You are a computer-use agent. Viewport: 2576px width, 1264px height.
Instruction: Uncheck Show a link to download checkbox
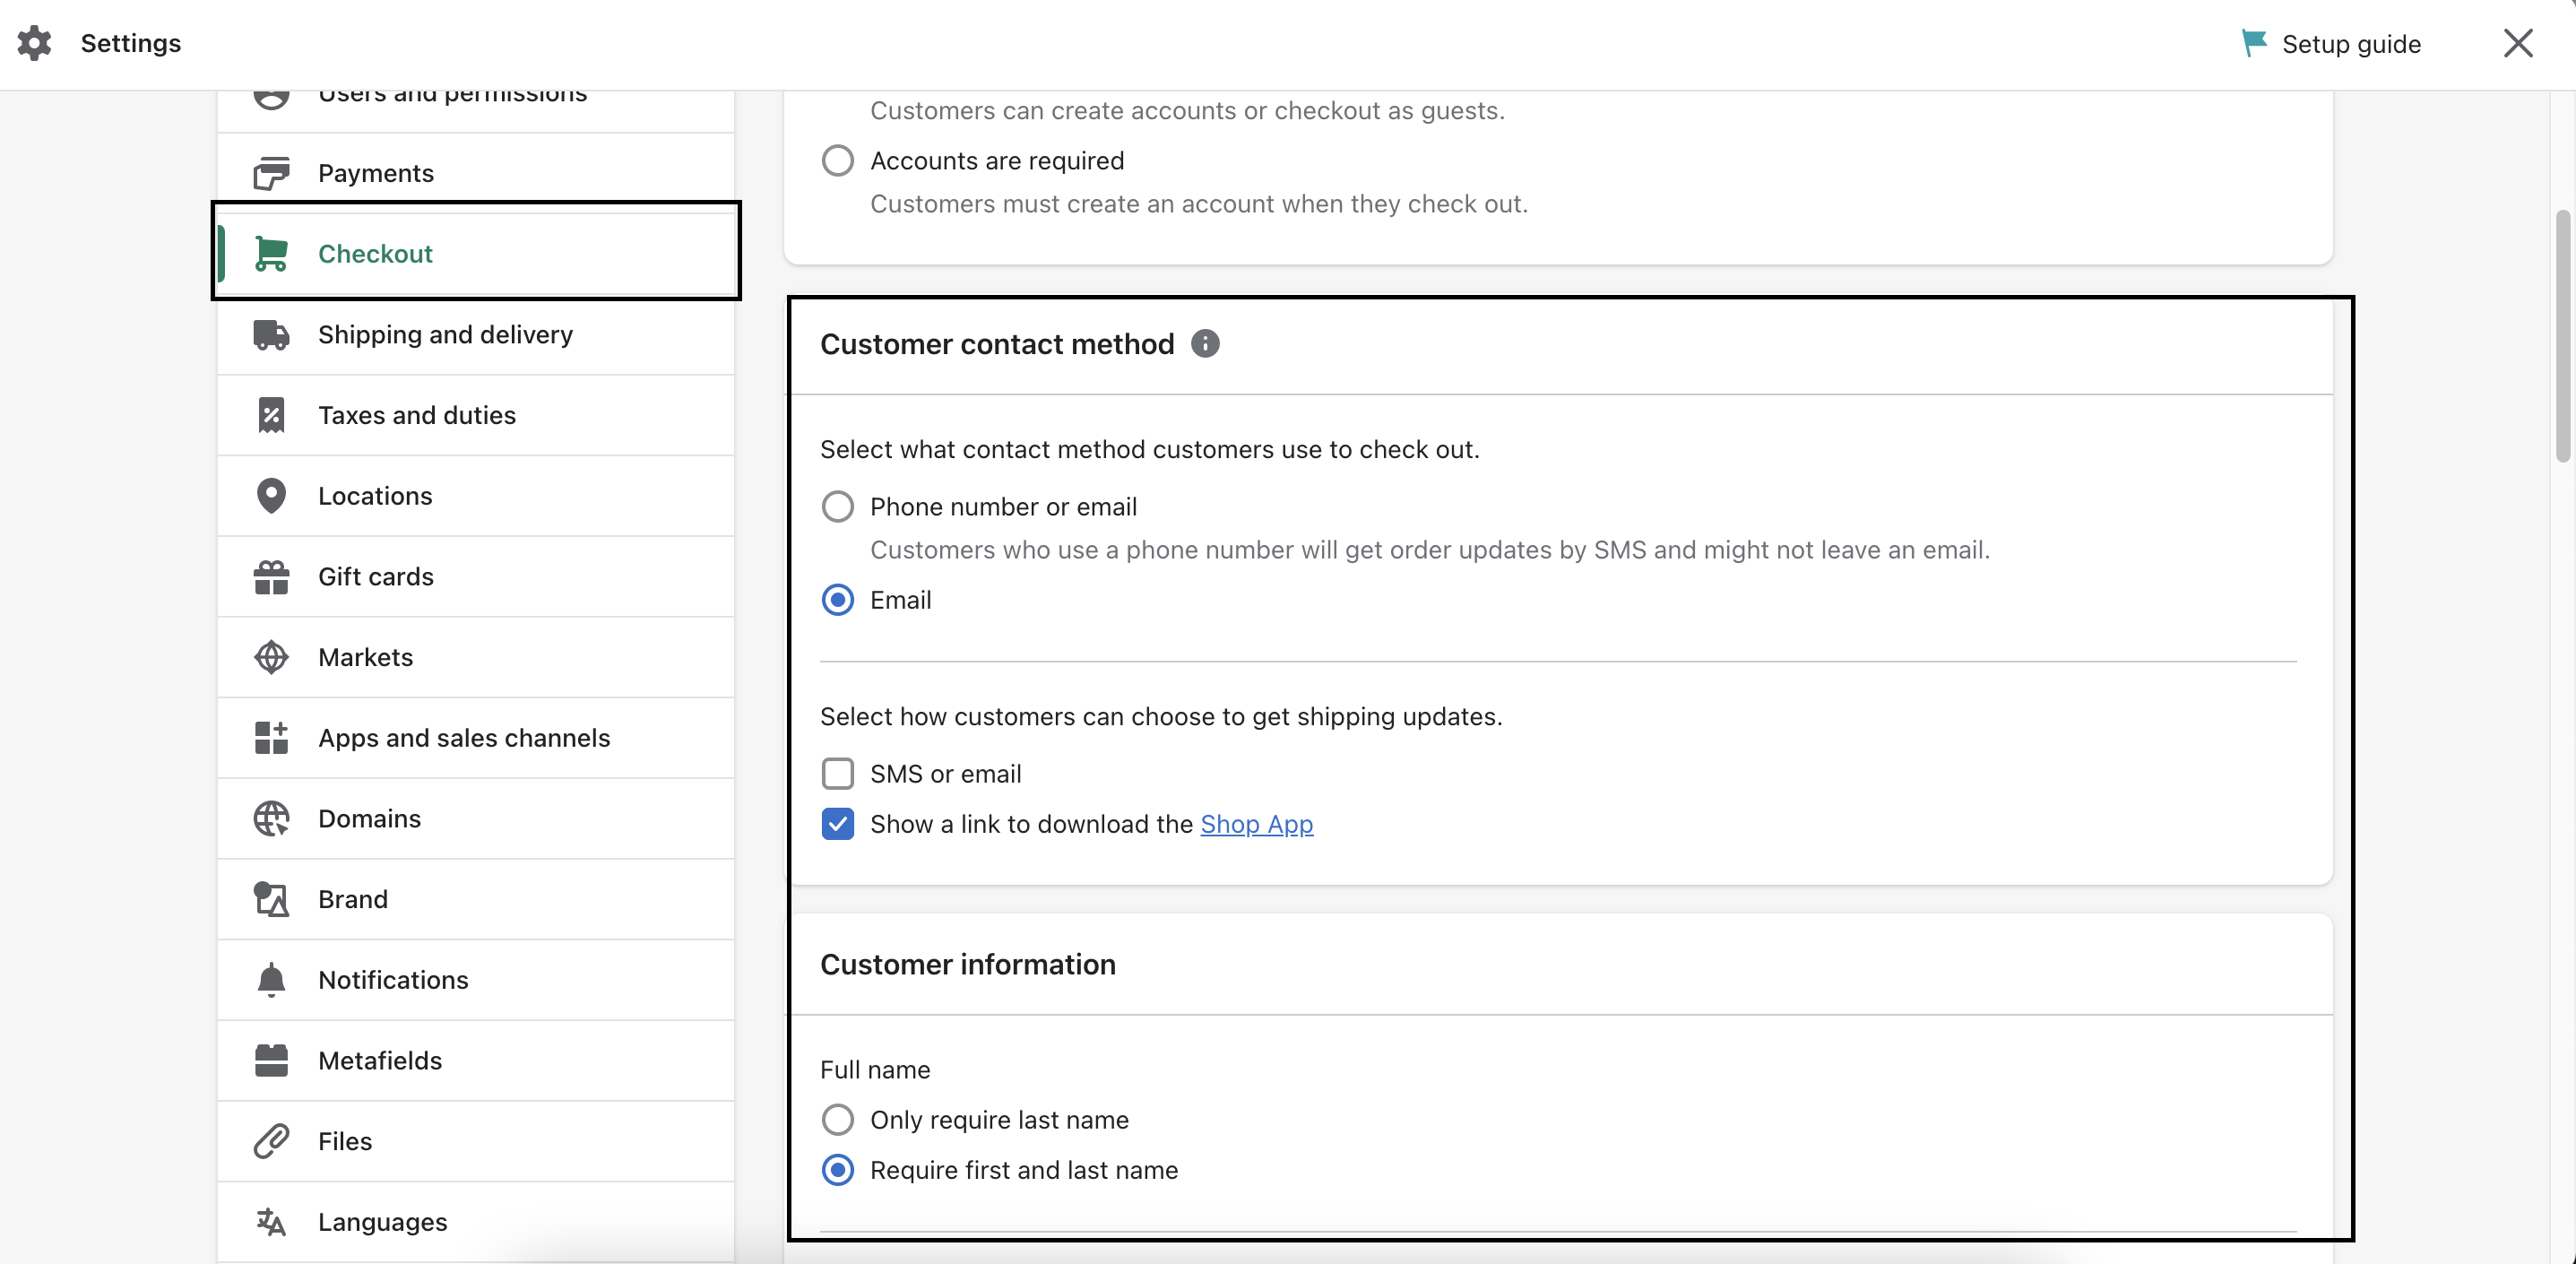coord(837,824)
